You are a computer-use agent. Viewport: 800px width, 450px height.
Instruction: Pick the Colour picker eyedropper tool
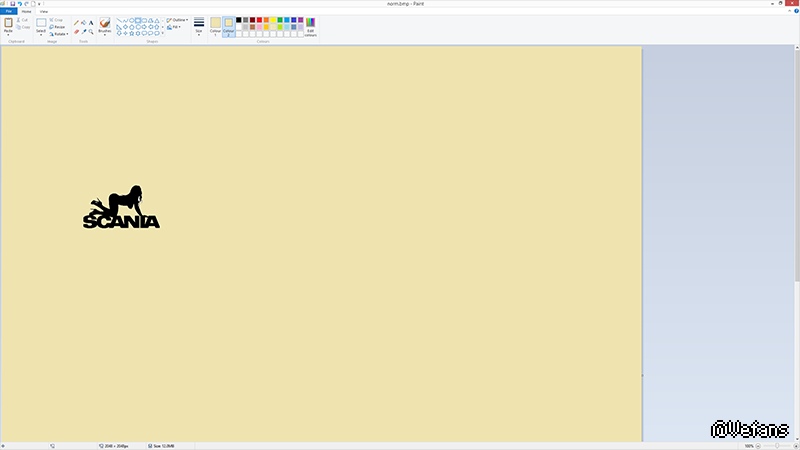click(83, 31)
